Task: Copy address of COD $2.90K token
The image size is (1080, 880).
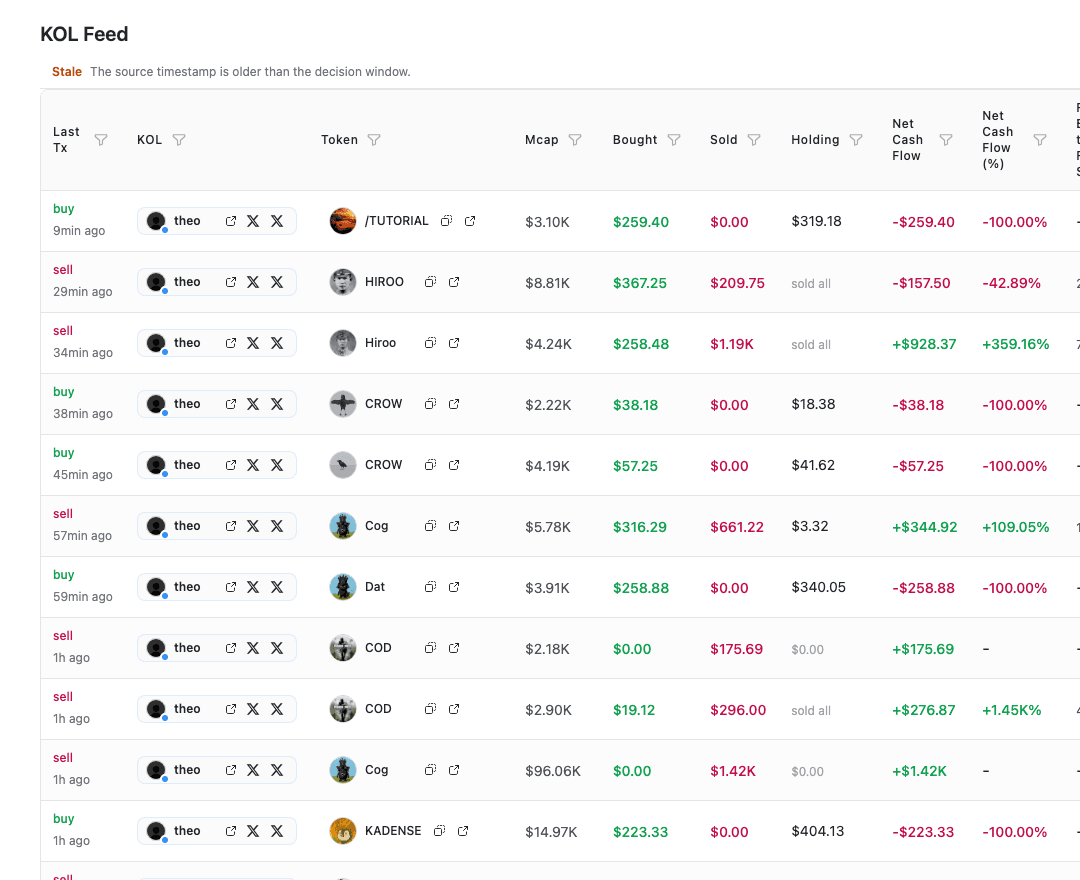Action: click(430, 709)
